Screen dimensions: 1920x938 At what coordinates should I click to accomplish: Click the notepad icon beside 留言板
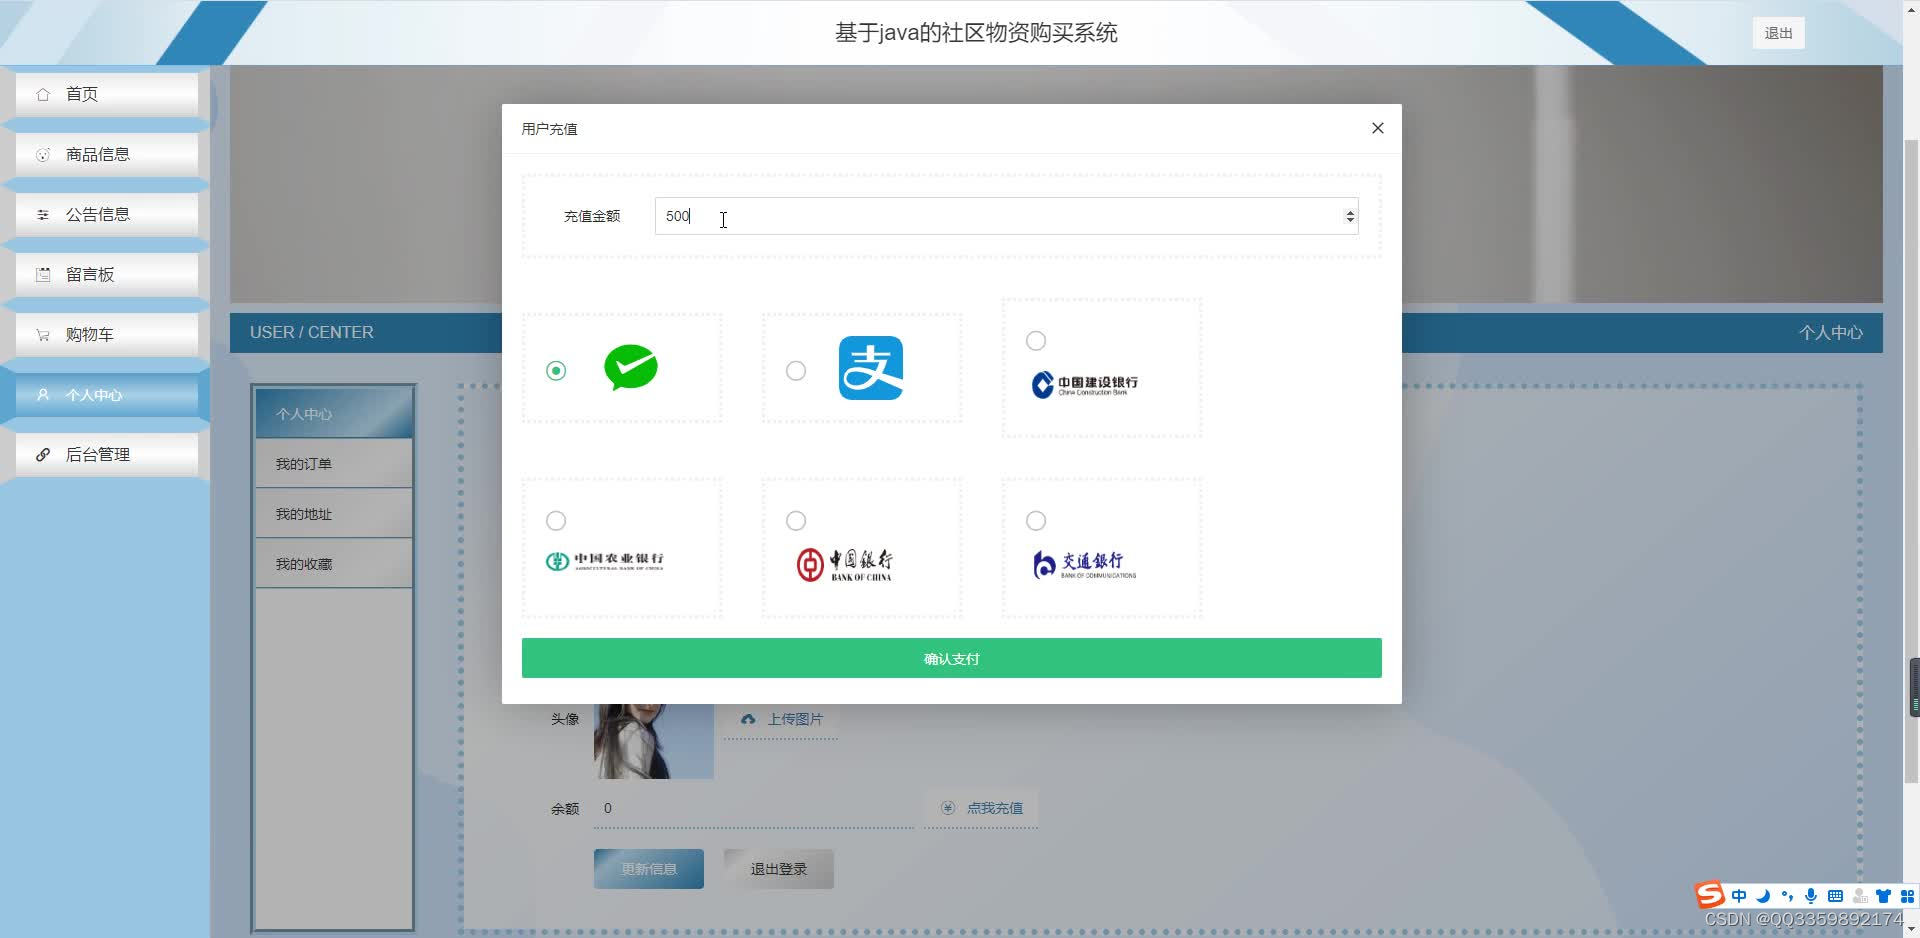pyautogui.click(x=43, y=274)
